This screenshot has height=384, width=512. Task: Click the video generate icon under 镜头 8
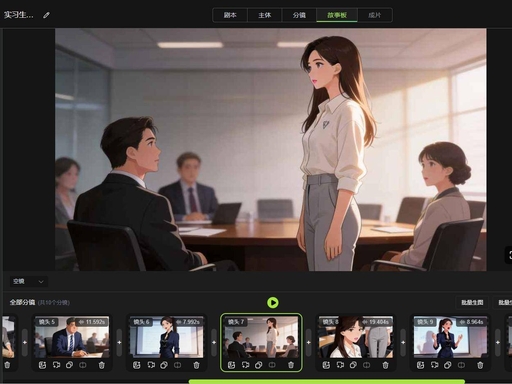point(340,365)
